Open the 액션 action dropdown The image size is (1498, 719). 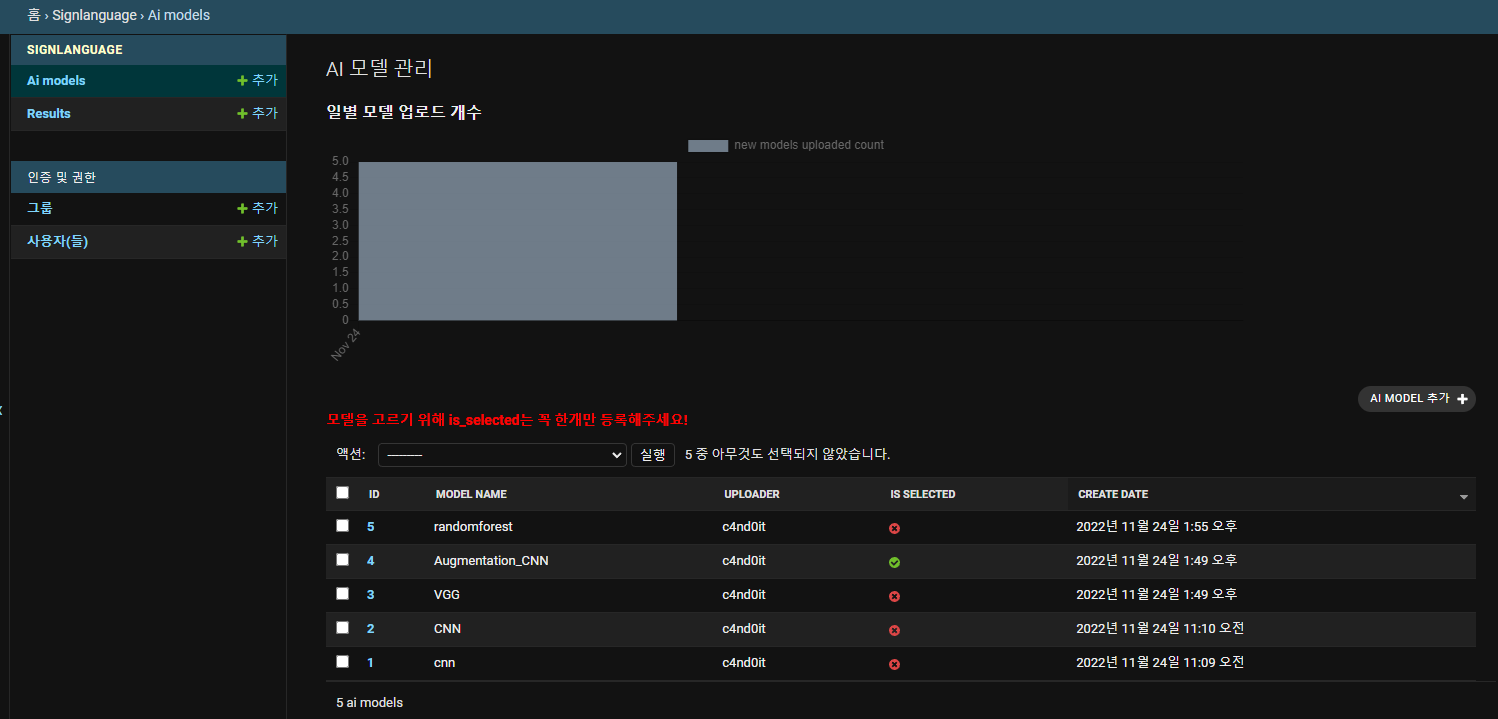tap(502, 454)
